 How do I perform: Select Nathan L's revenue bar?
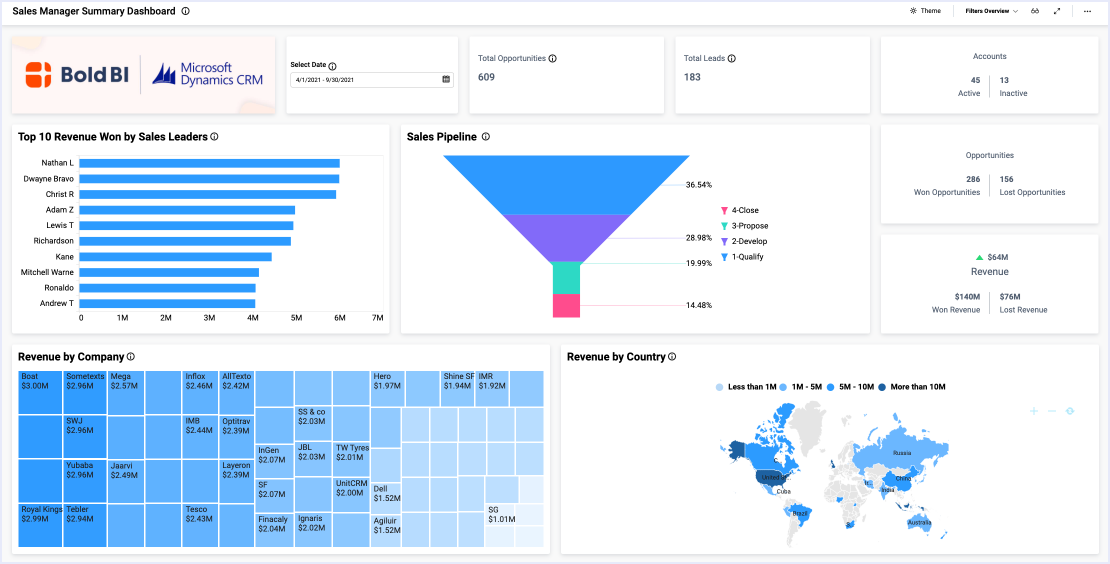(210, 163)
